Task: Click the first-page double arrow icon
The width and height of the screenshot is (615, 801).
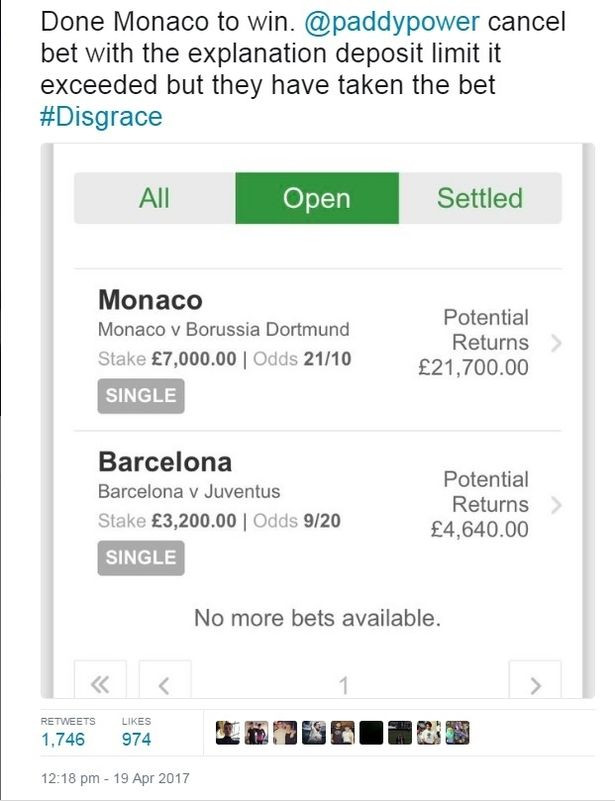Action: pyautogui.click(x=100, y=685)
